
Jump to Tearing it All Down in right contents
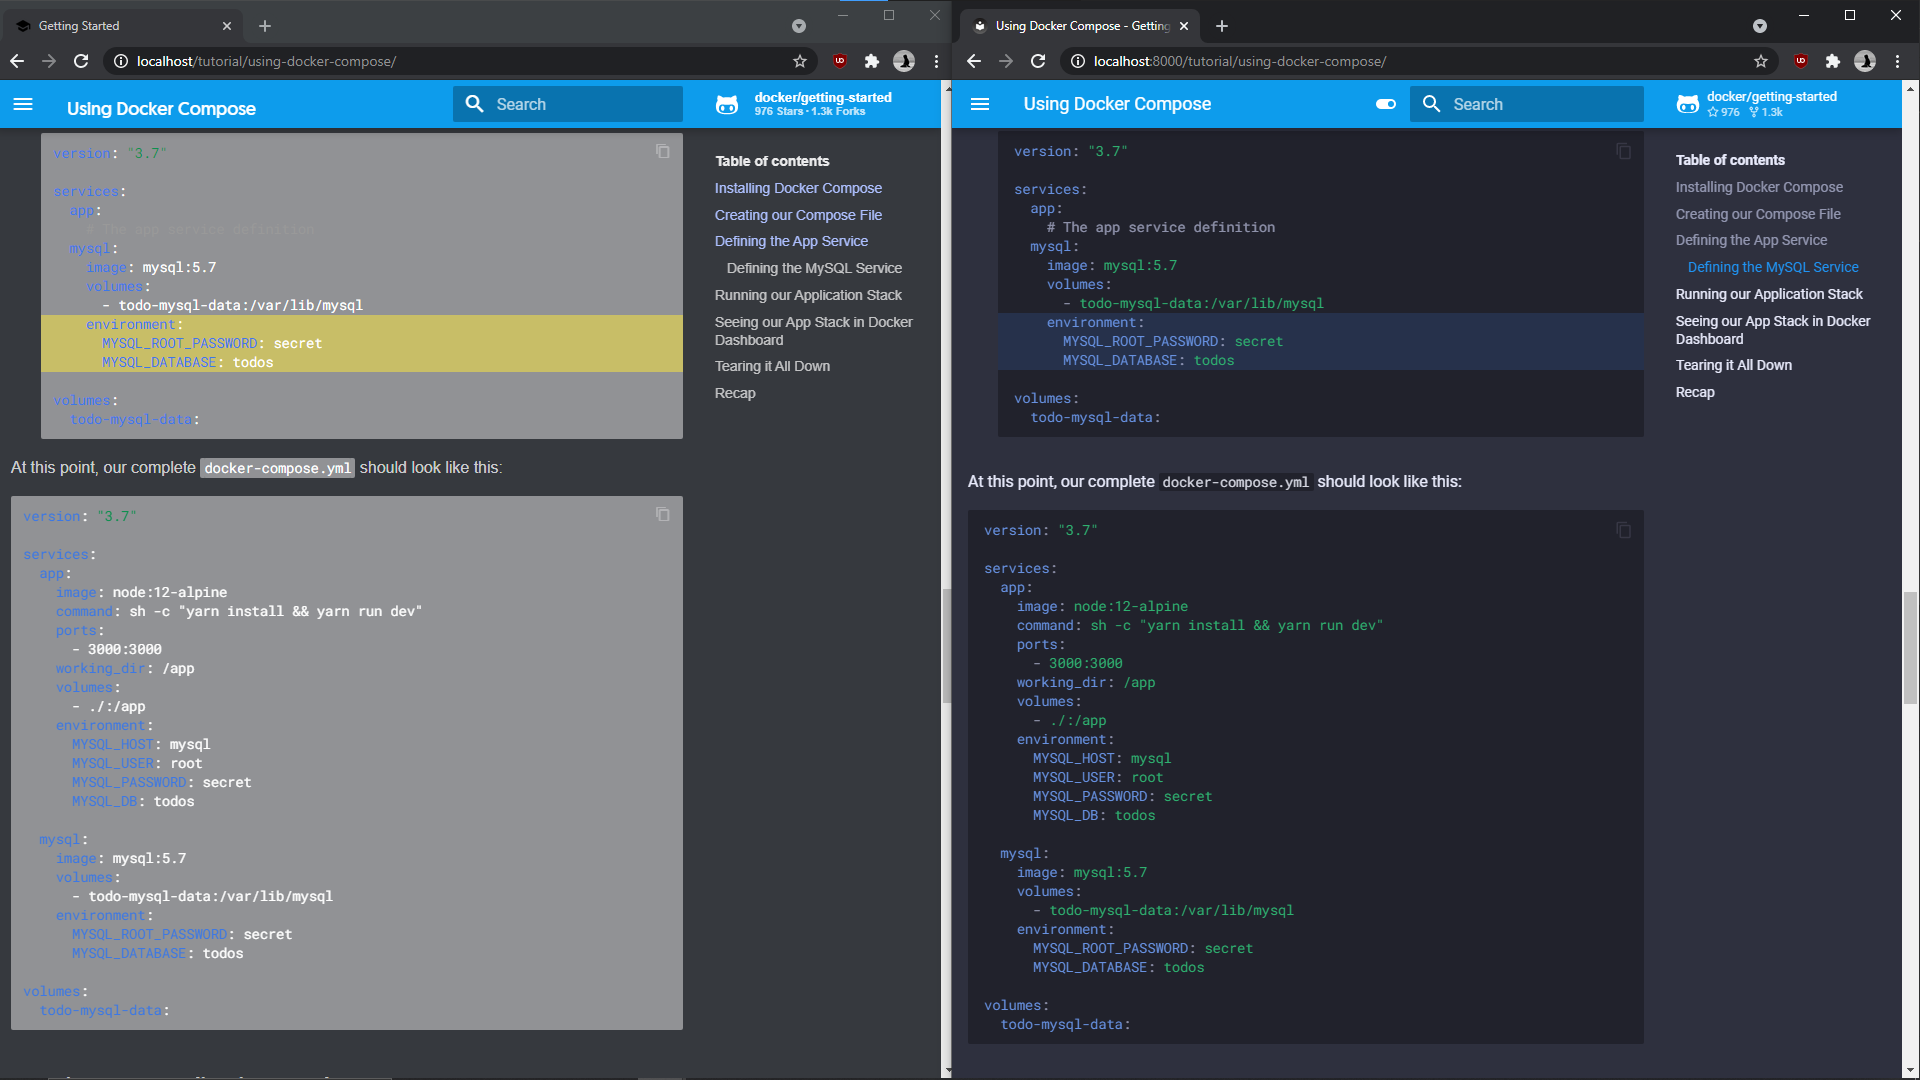[1733, 365]
